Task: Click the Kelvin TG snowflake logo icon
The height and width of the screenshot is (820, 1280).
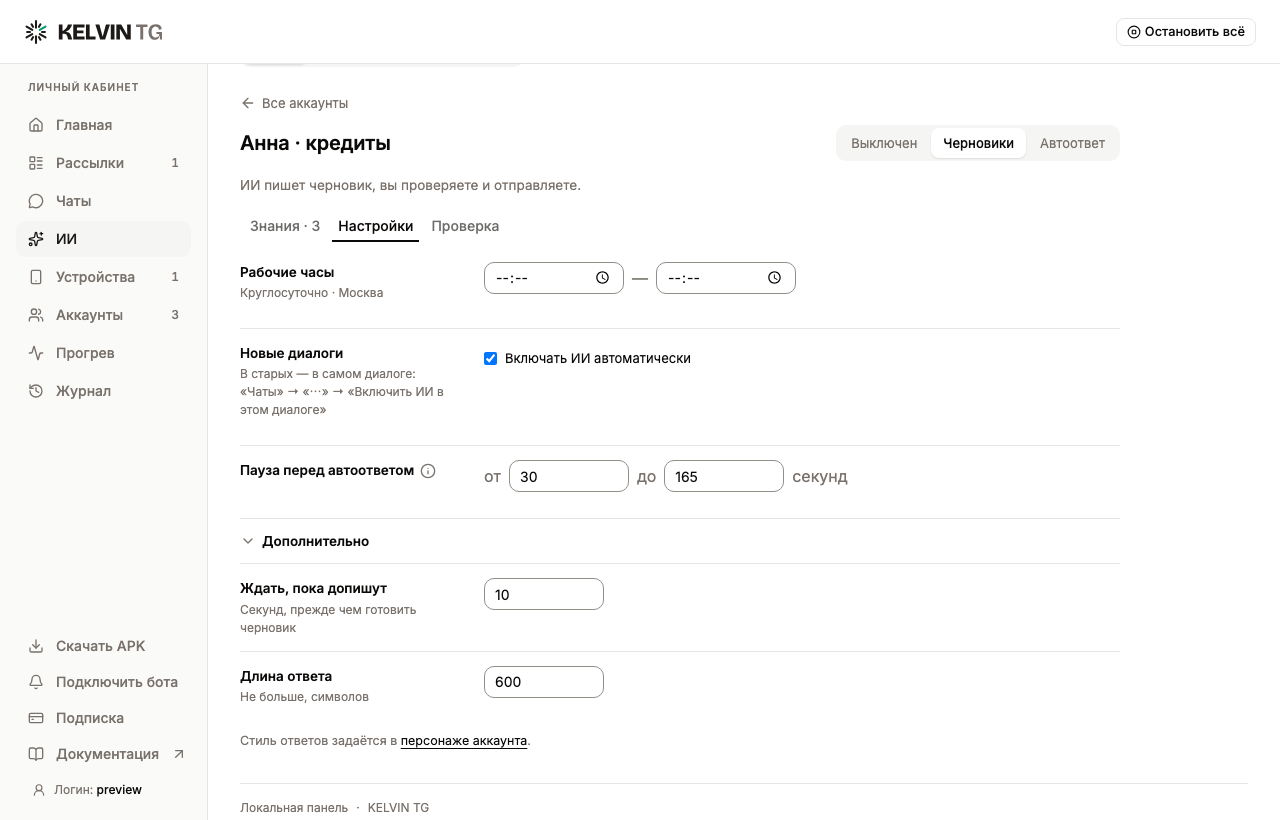Action: 36,32
